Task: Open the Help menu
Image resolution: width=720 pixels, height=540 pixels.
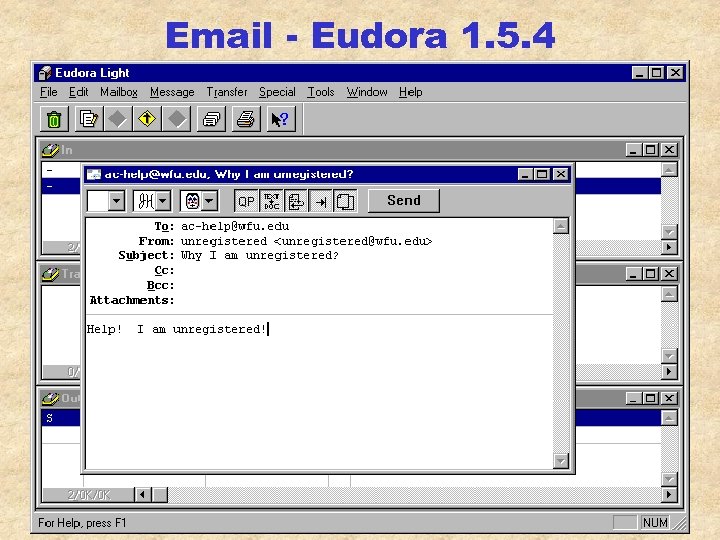Action: tap(411, 92)
